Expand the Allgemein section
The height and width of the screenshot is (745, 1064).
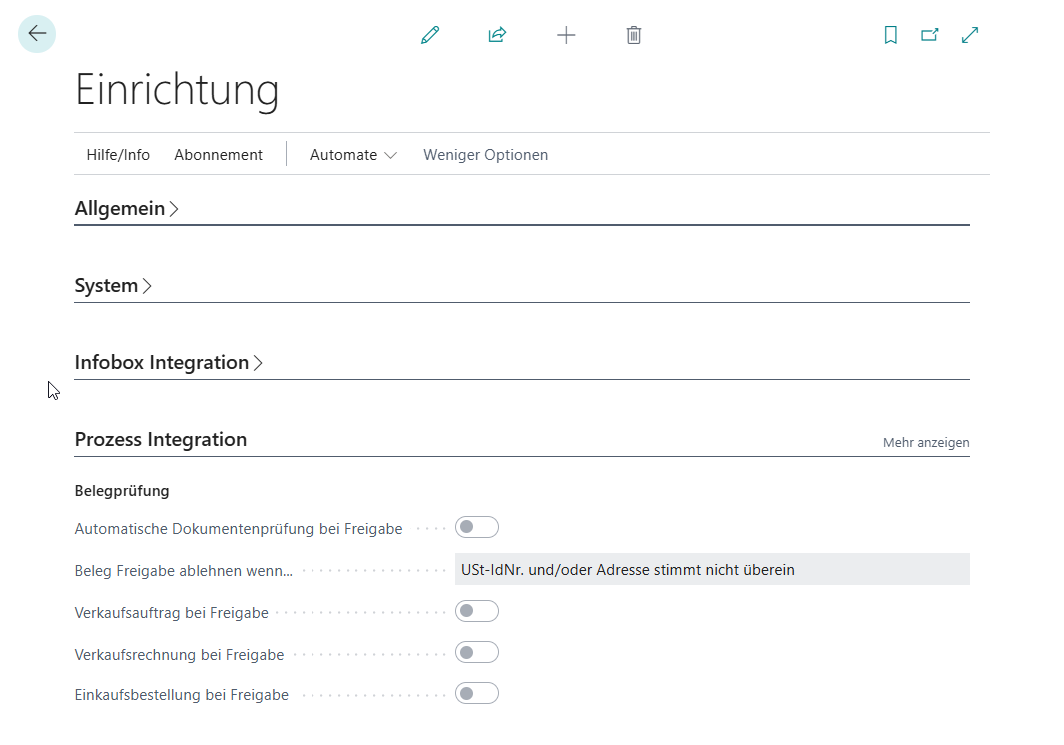(127, 208)
